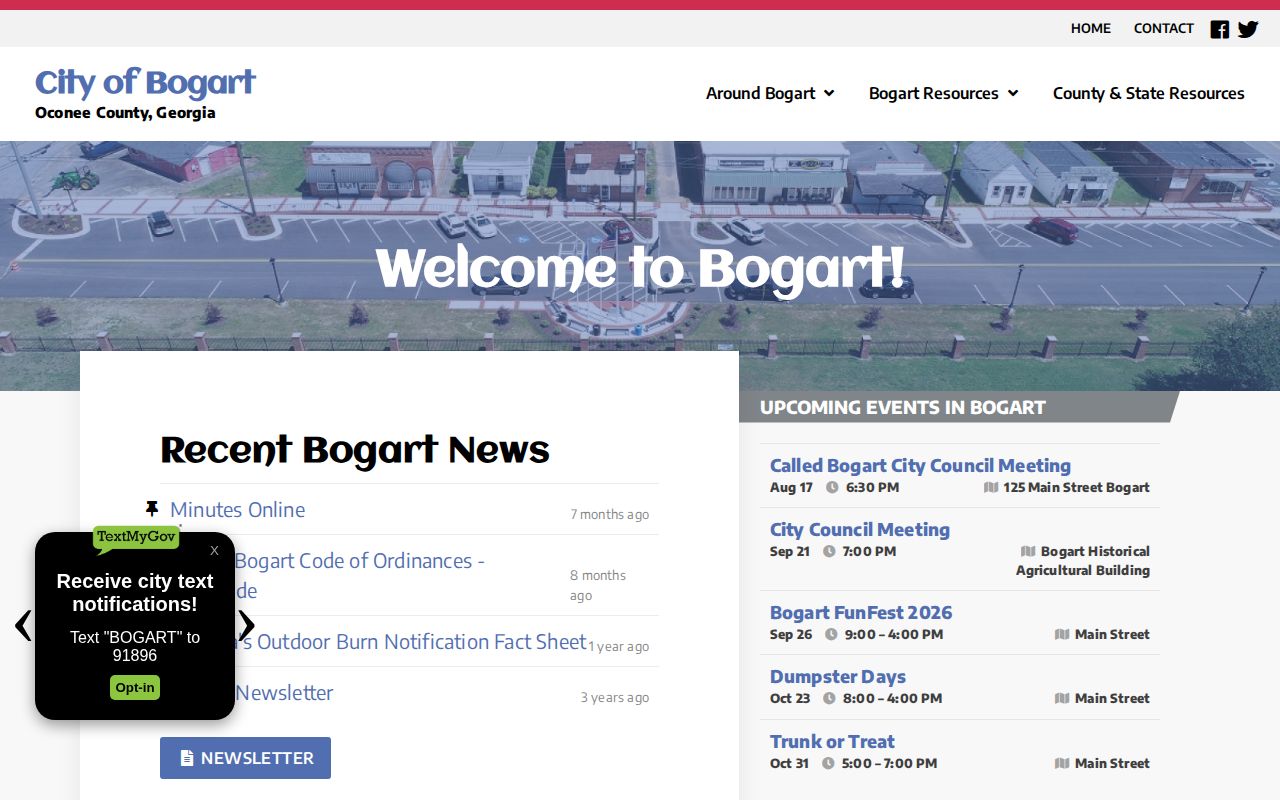
Task: Open Outdoor Burn Notification Fact Sheet post
Action: pyautogui.click(x=411, y=642)
